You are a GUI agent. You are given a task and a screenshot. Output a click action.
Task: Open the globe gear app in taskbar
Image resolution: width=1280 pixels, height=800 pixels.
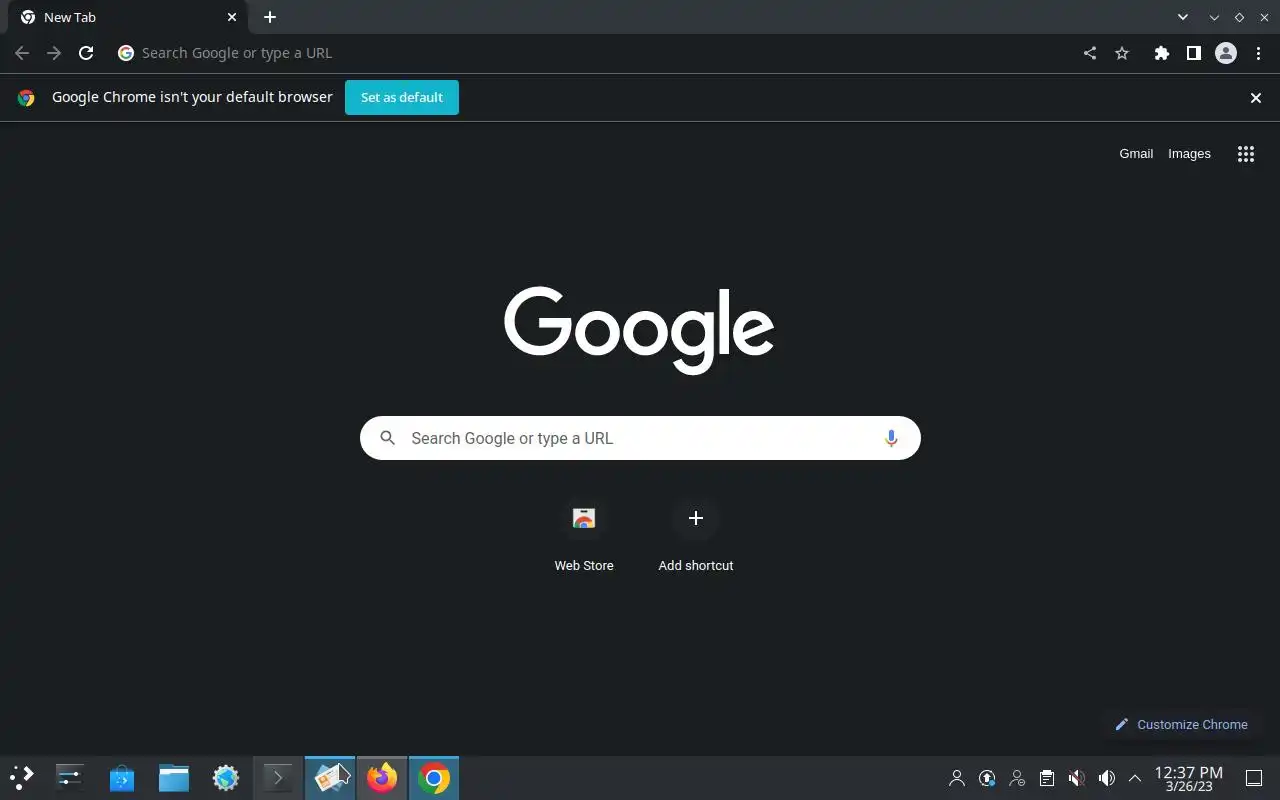[226, 778]
